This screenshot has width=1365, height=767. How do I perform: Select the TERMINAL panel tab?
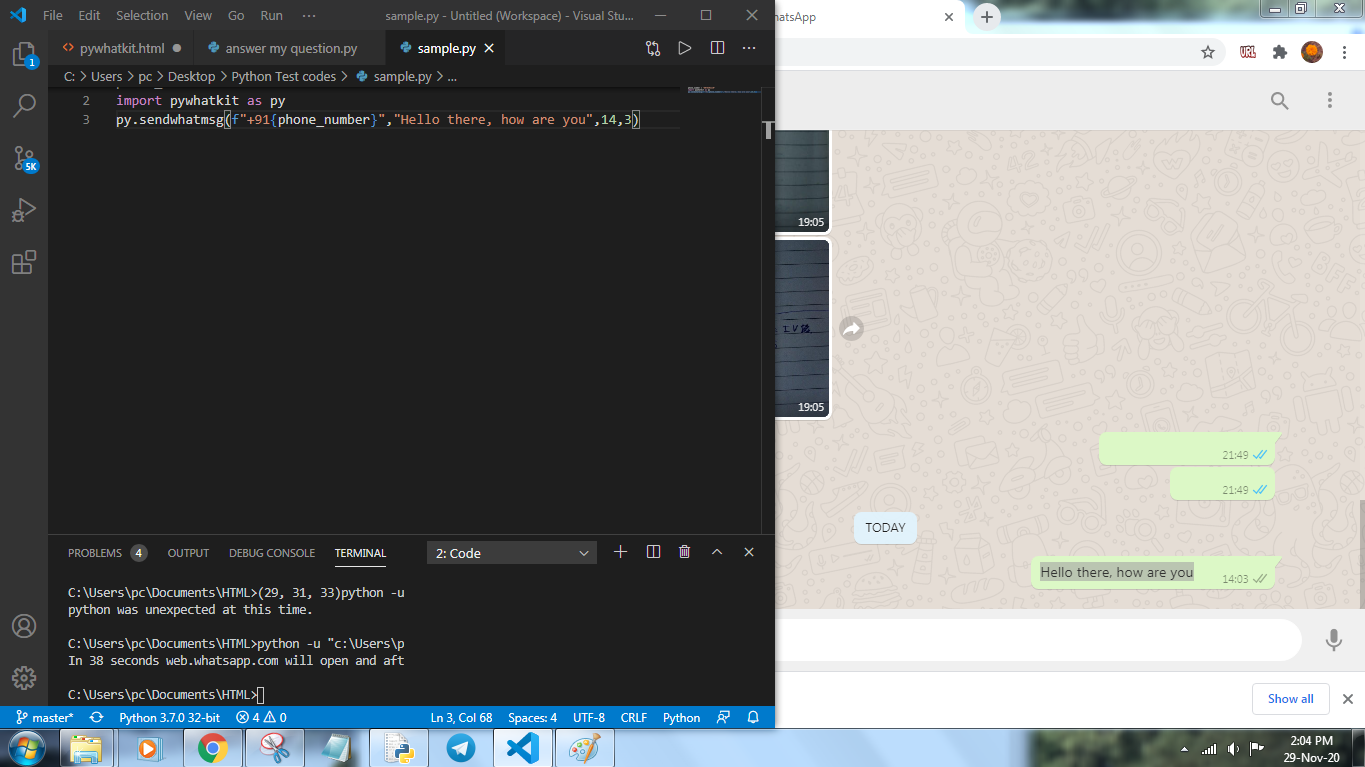tap(360, 553)
